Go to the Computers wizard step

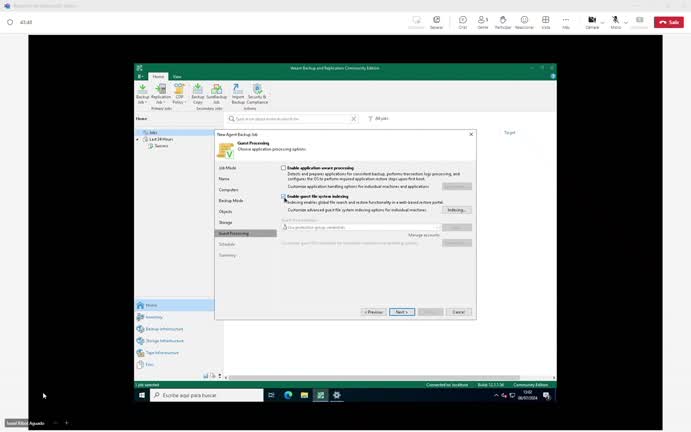tap(228, 190)
